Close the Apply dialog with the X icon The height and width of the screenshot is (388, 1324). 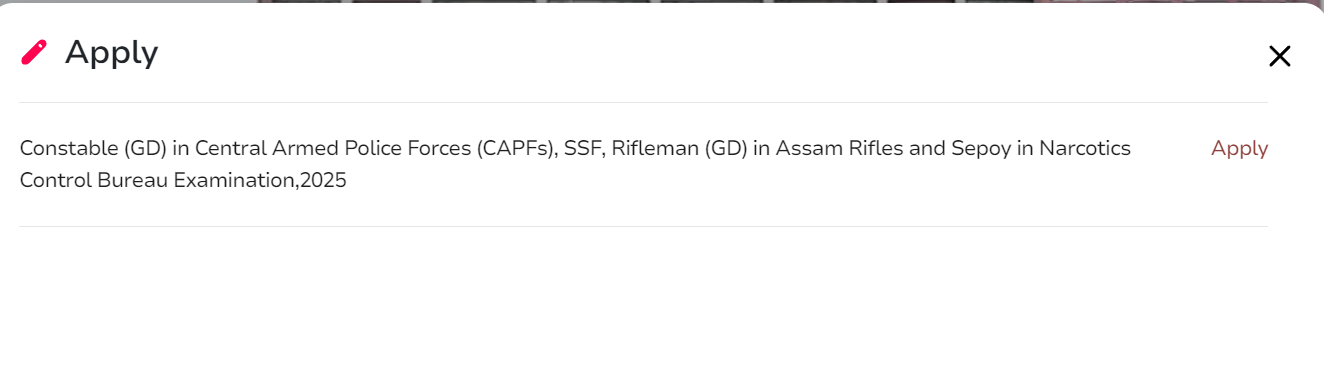click(1279, 56)
